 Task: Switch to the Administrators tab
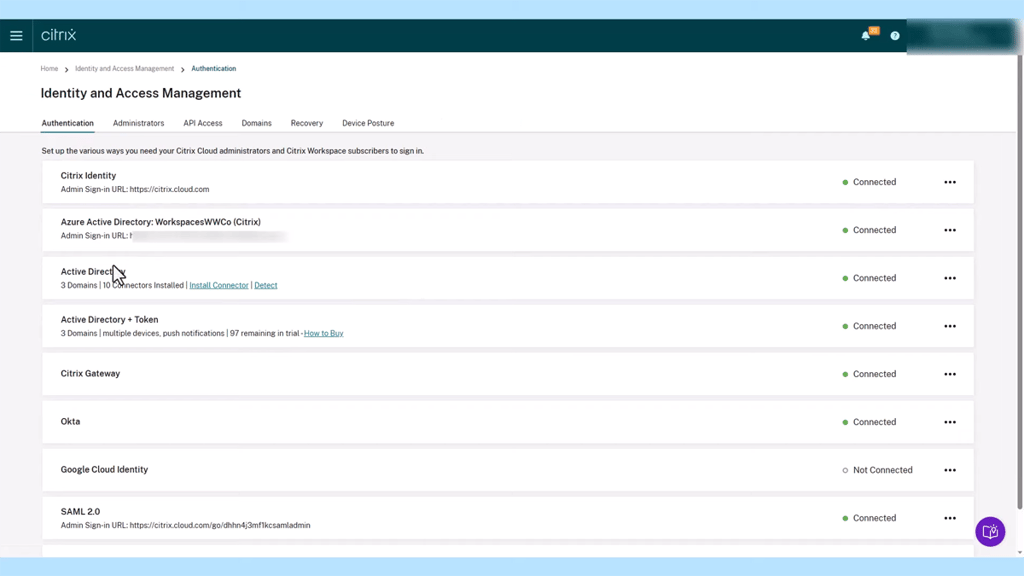point(138,123)
